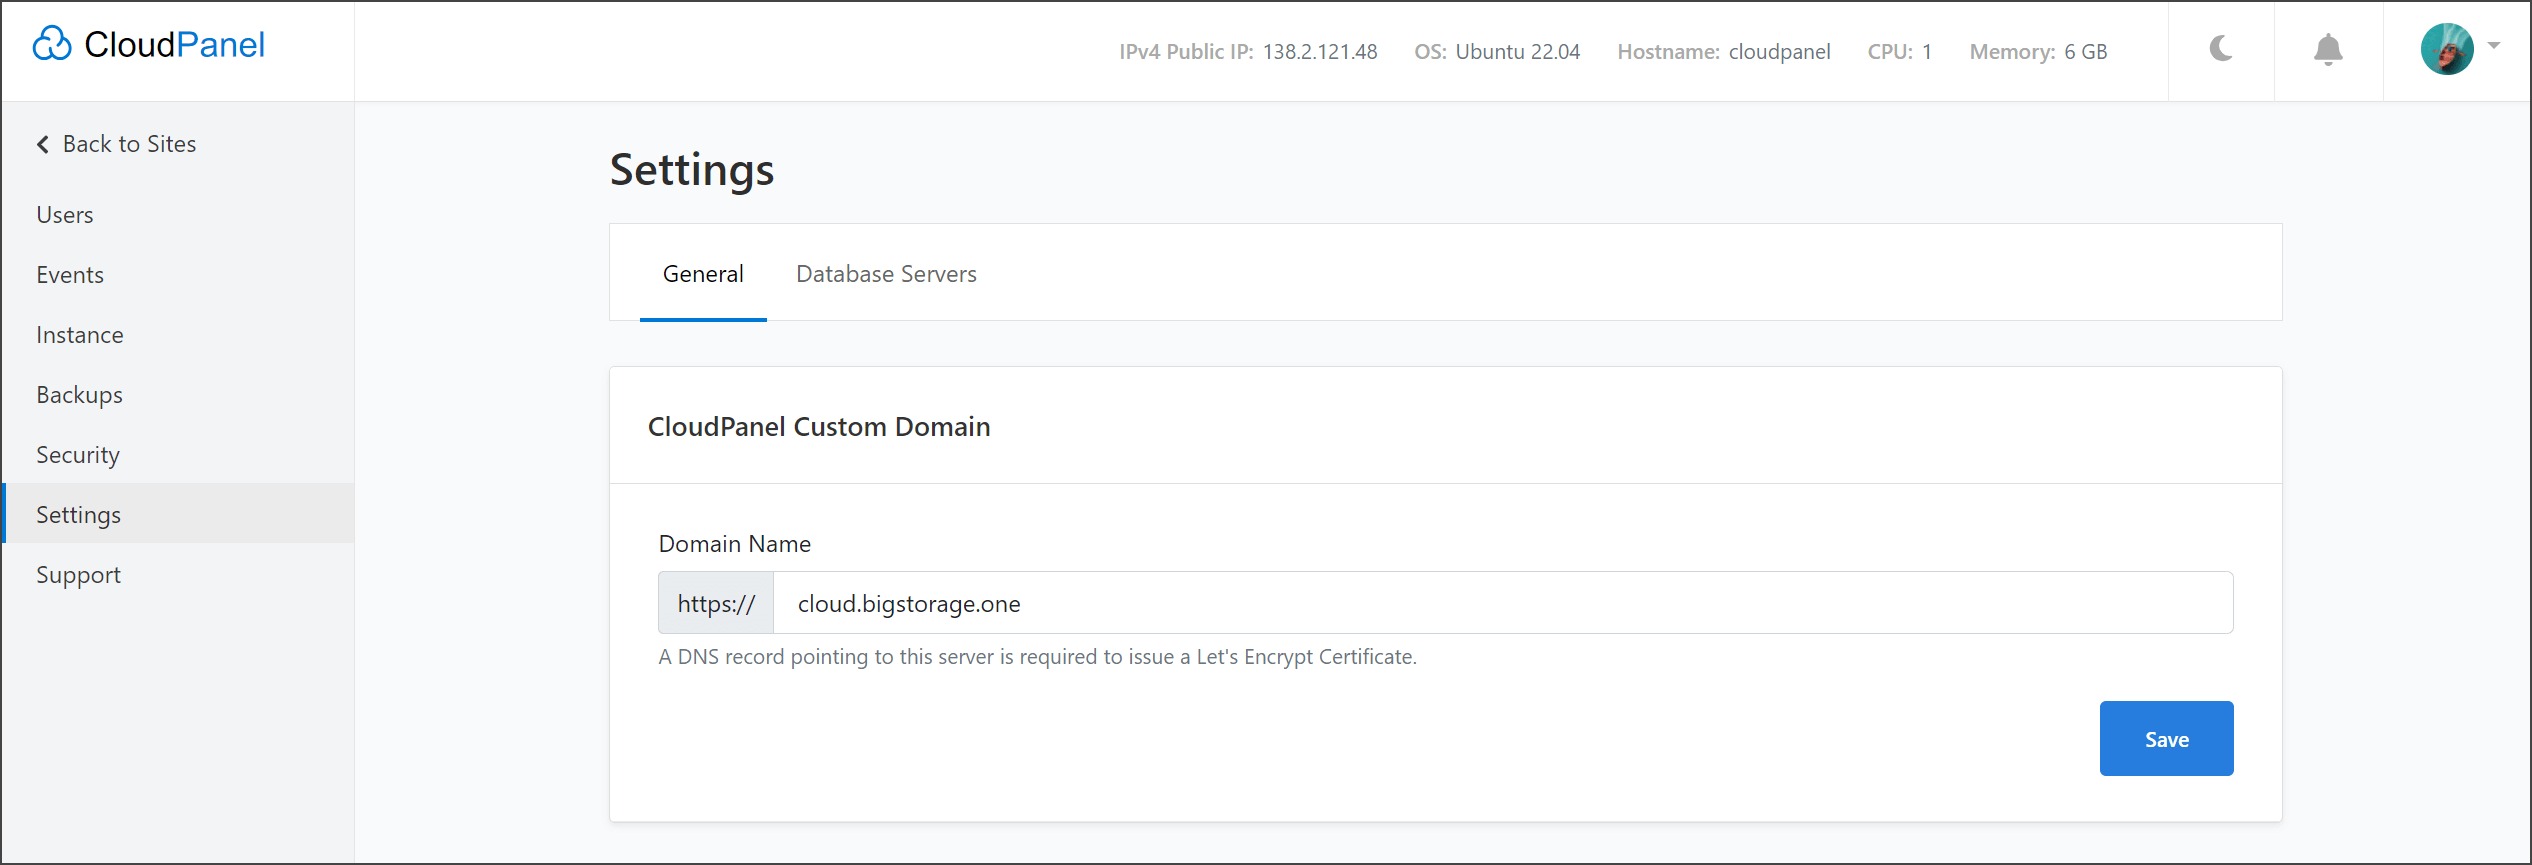Screen dimensions: 2532x865
Task: Switch to the General tab
Action: pyautogui.click(x=703, y=274)
